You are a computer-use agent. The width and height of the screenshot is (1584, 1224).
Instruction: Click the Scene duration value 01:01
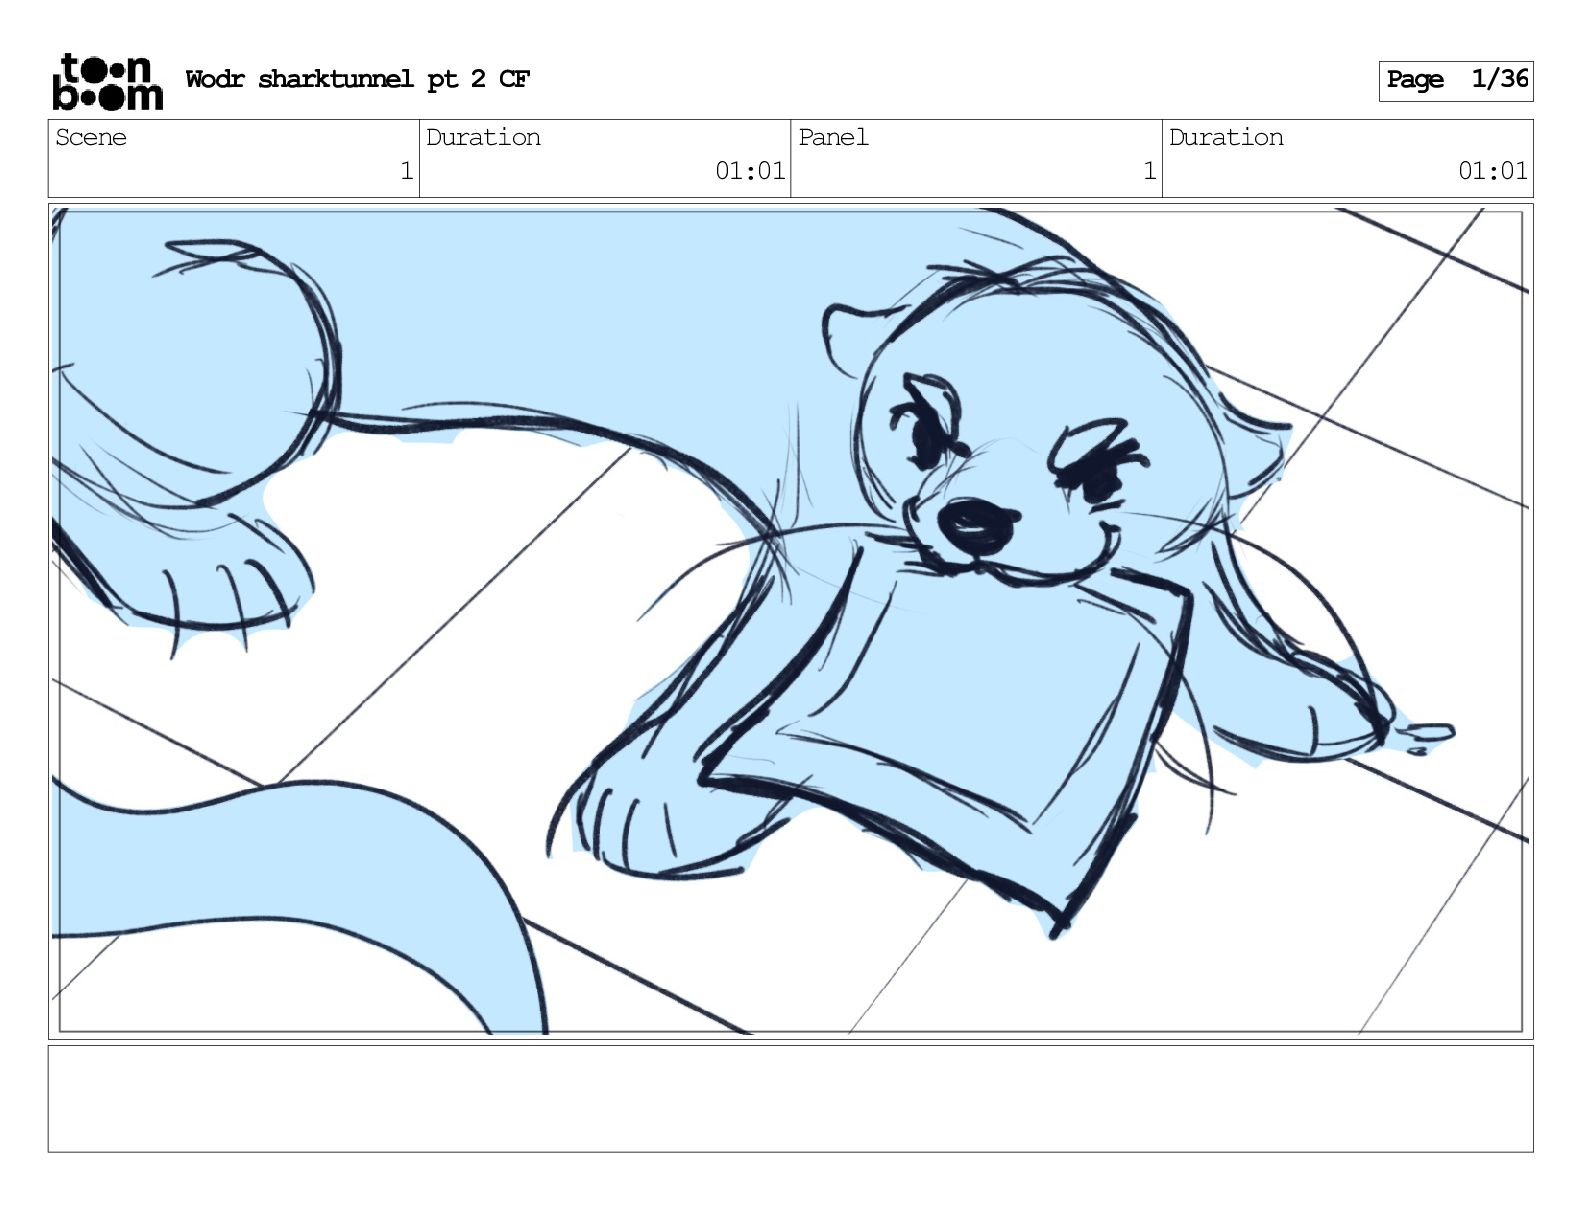pyautogui.click(x=750, y=171)
